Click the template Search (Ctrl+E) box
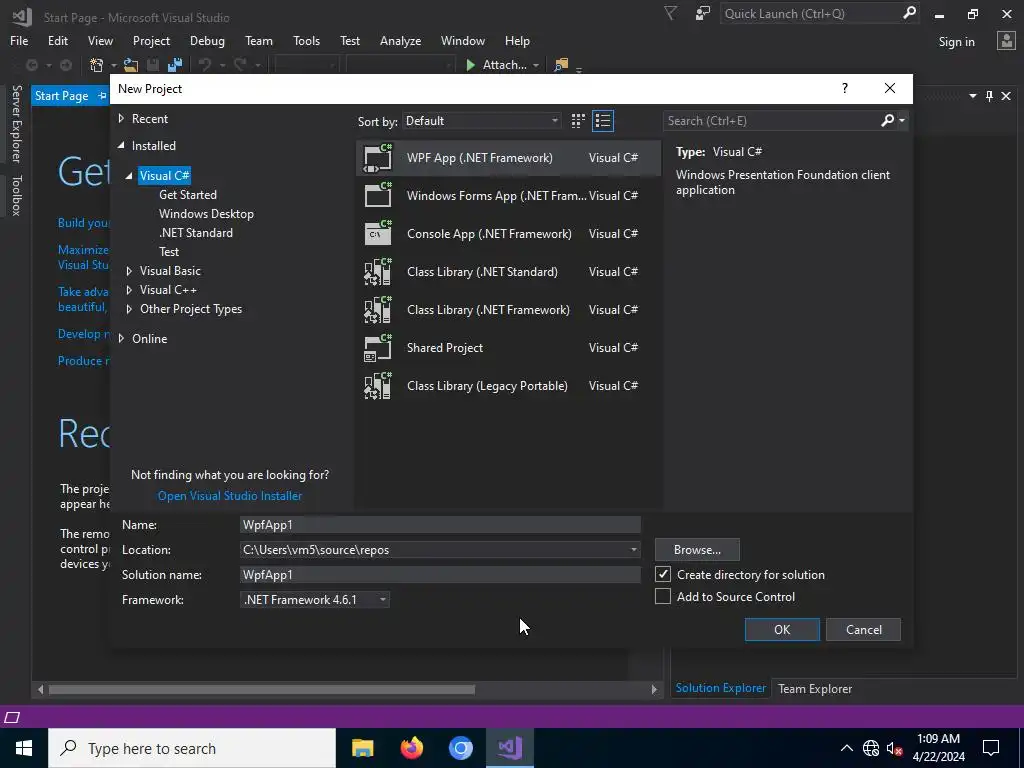 (772, 121)
